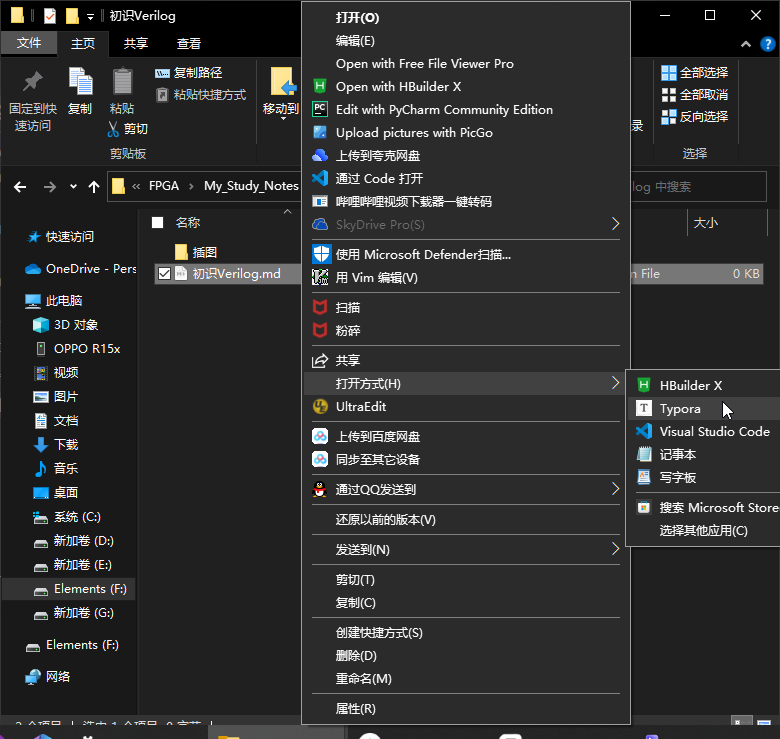
Task: Open Explorer help question mark icon
Action: coord(767,44)
